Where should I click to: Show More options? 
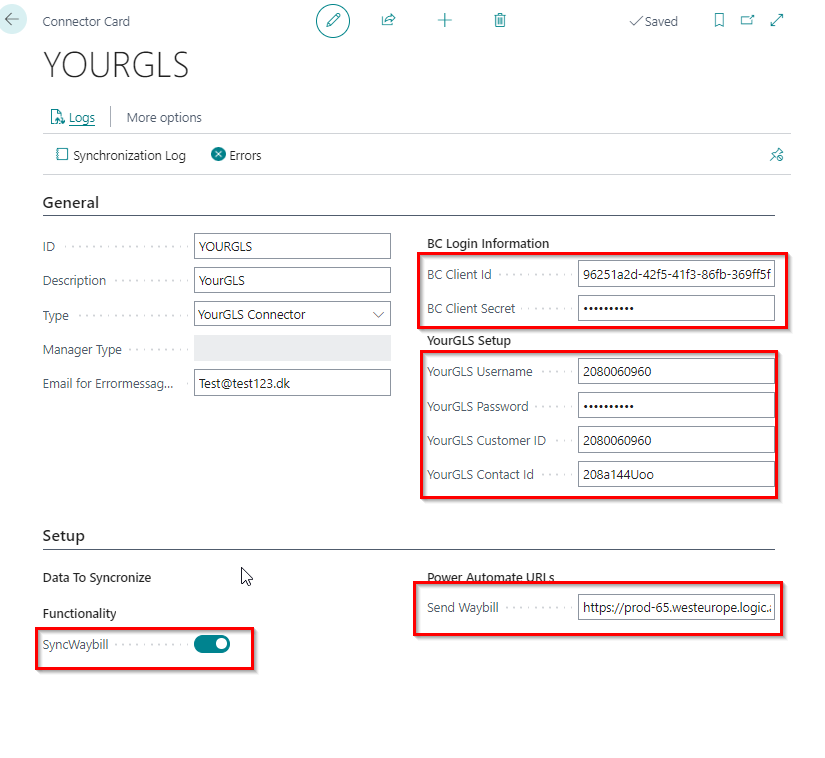pyautogui.click(x=164, y=117)
